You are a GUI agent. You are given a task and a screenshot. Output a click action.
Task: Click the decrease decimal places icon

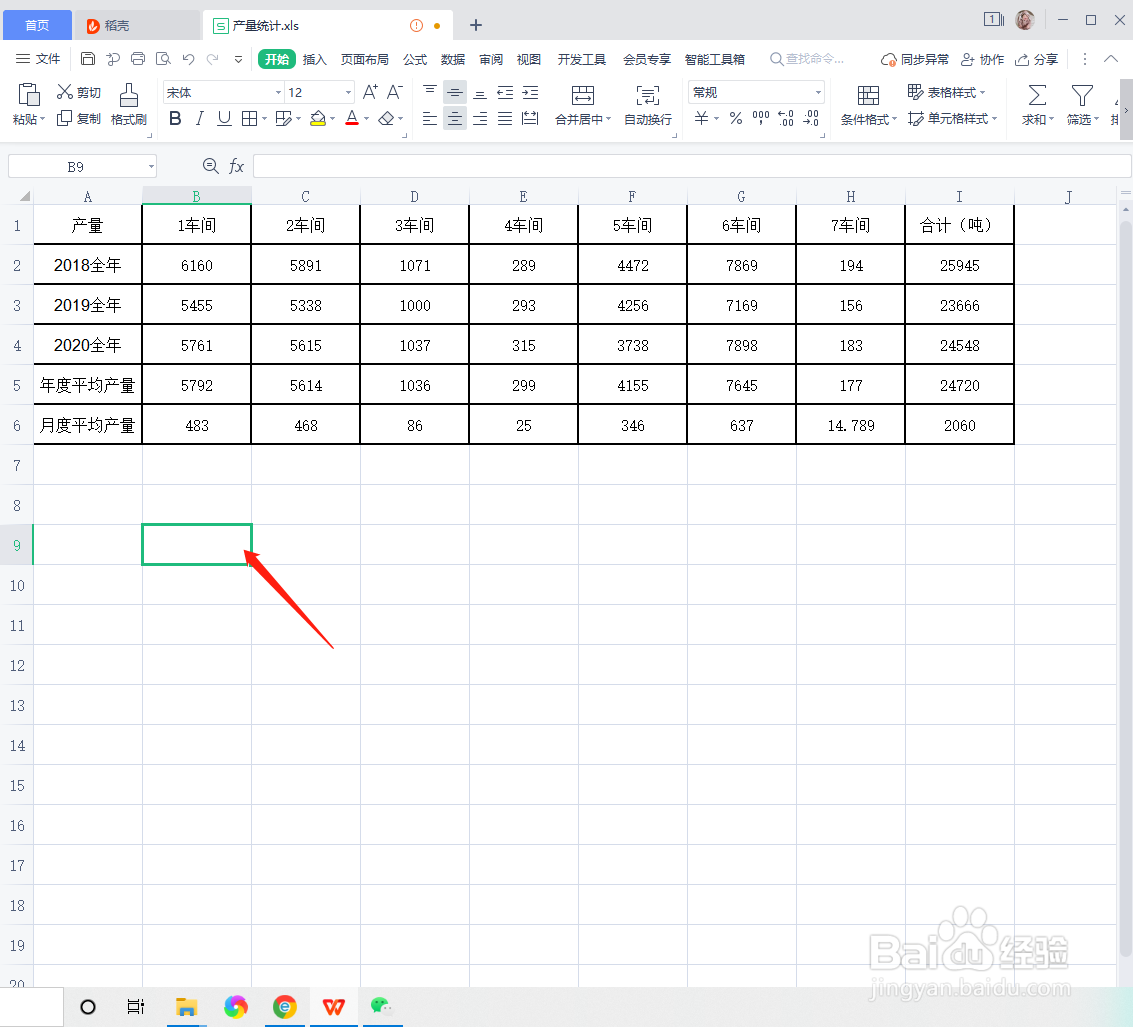click(x=811, y=118)
